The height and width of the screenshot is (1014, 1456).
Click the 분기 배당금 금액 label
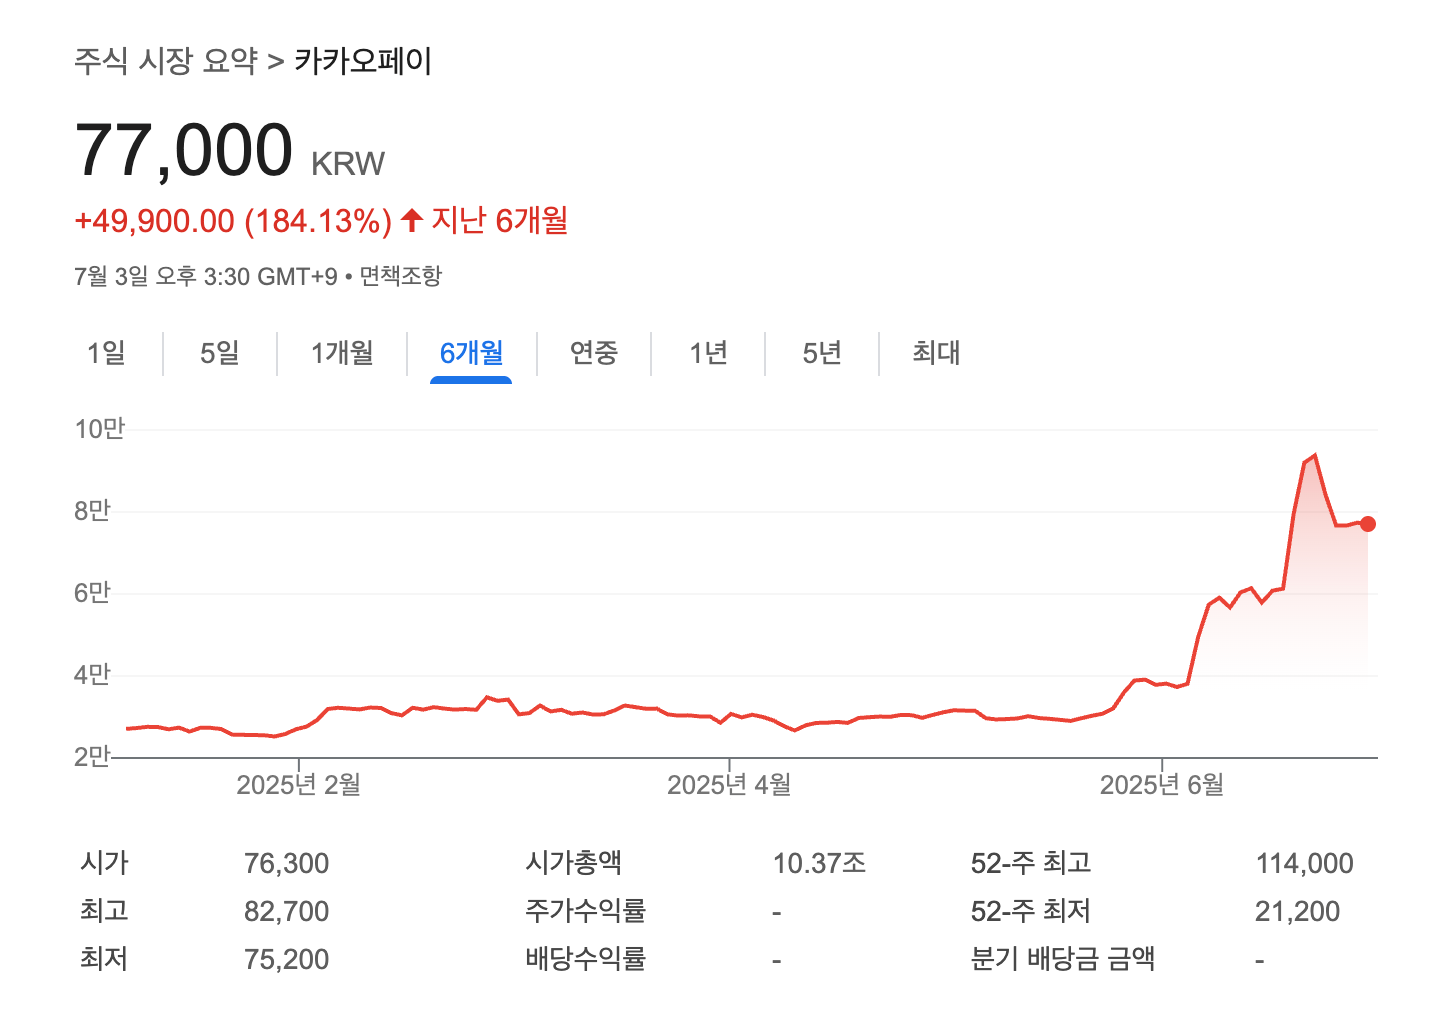coord(1063,959)
